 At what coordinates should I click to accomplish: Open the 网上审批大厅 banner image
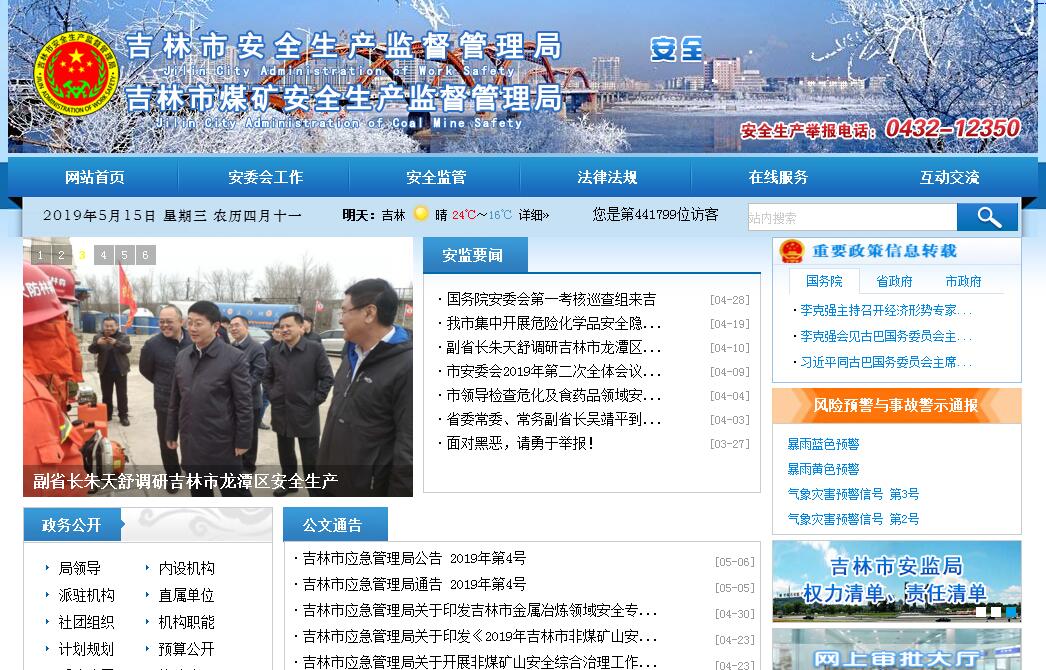(x=897, y=649)
